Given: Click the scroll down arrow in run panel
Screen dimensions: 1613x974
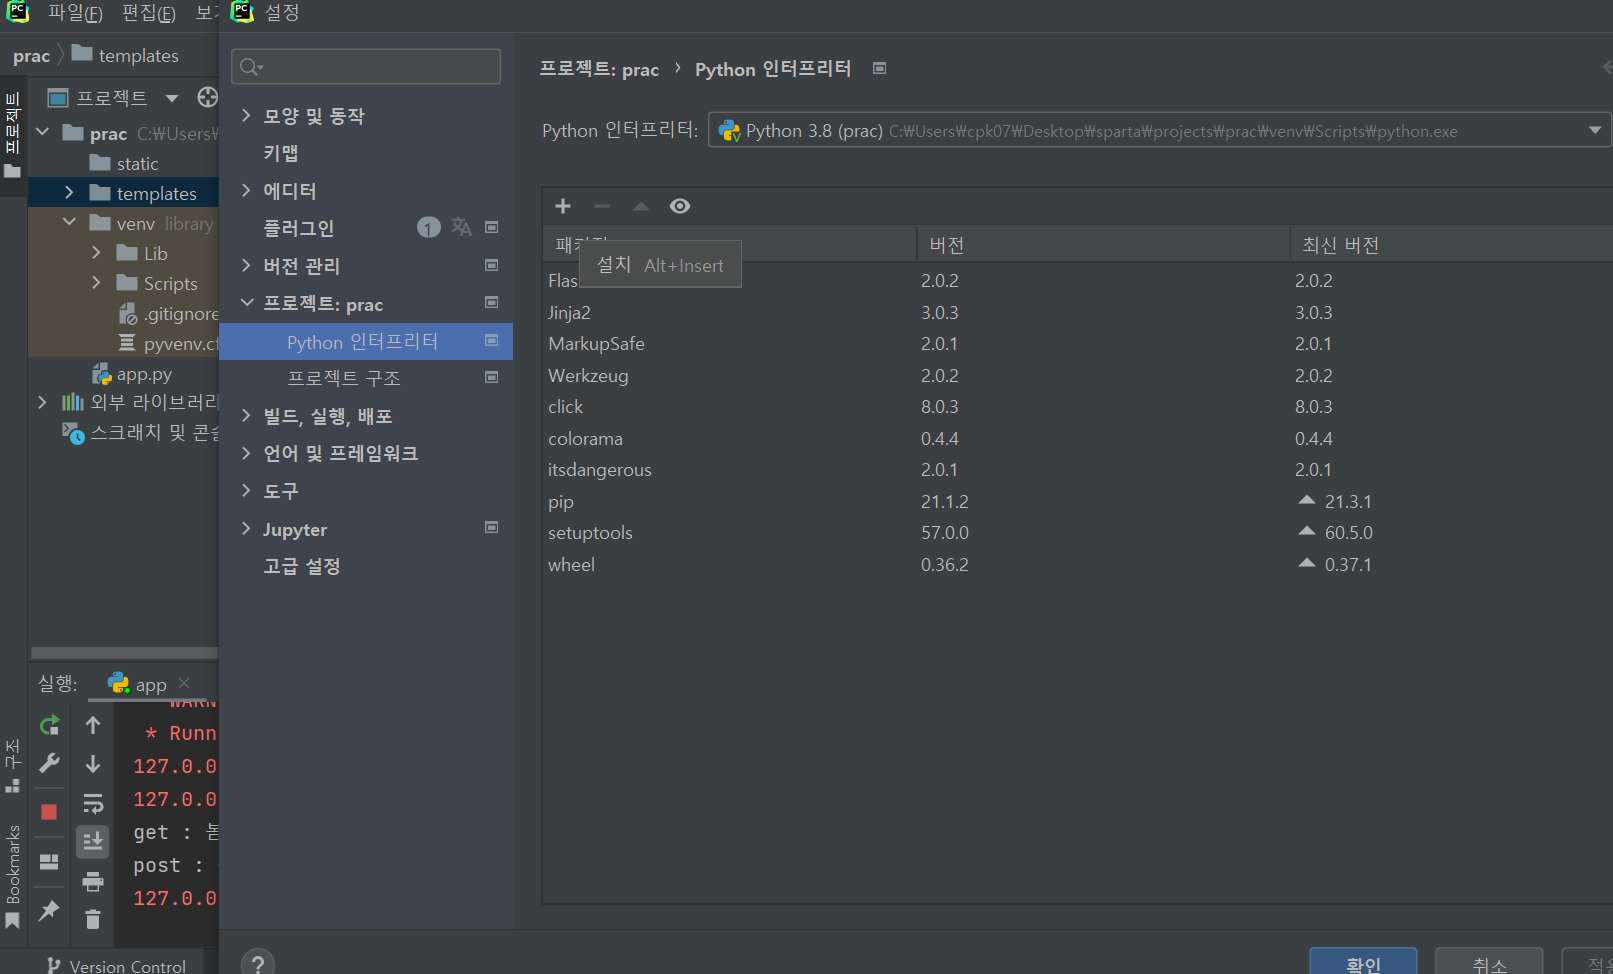Looking at the screenshot, I should [93, 764].
